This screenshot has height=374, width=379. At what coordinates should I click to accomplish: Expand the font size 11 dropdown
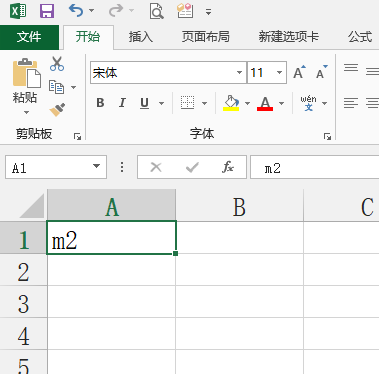279,72
